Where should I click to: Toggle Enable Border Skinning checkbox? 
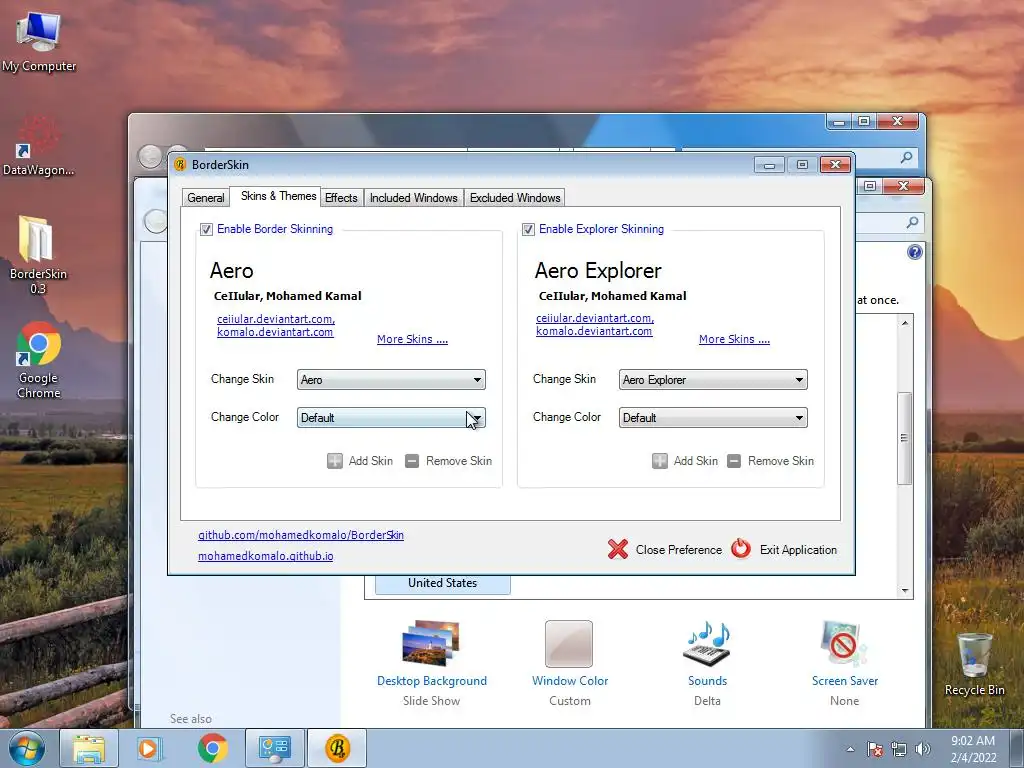pos(206,229)
